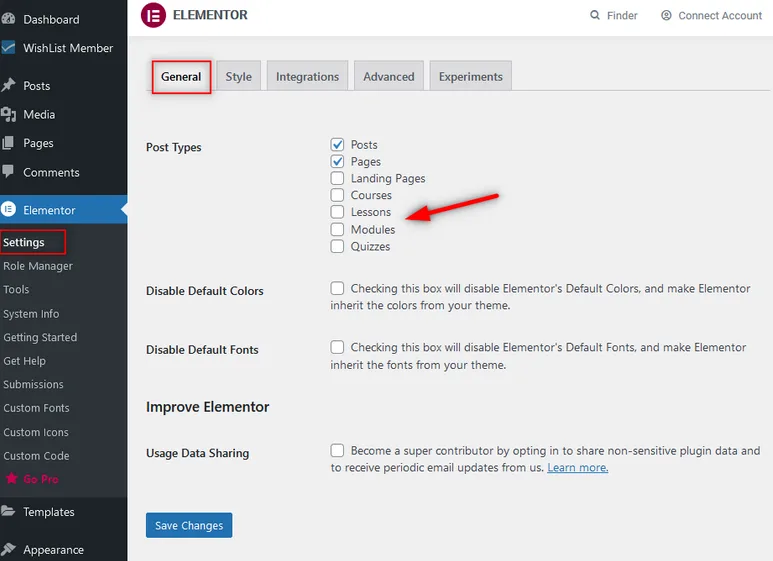Toggle the Disable Default Colors checkbox

pyautogui.click(x=337, y=288)
